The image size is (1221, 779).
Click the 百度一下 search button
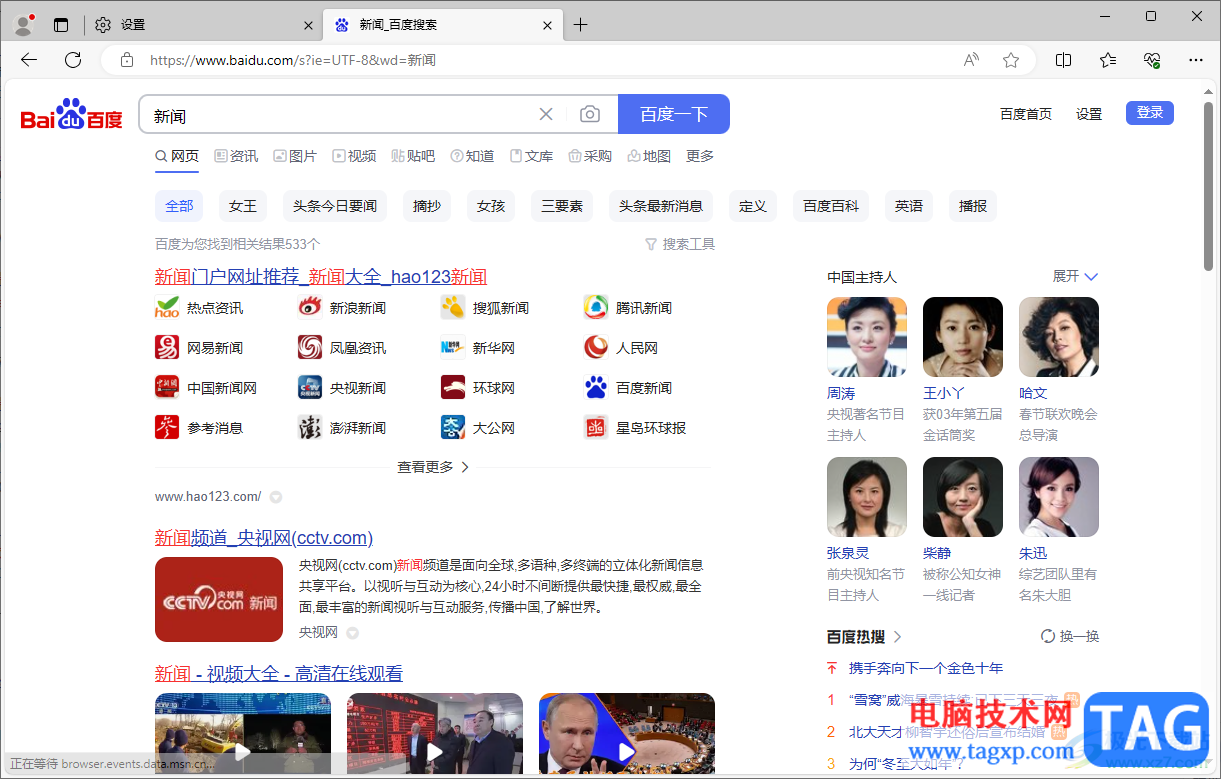click(674, 114)
